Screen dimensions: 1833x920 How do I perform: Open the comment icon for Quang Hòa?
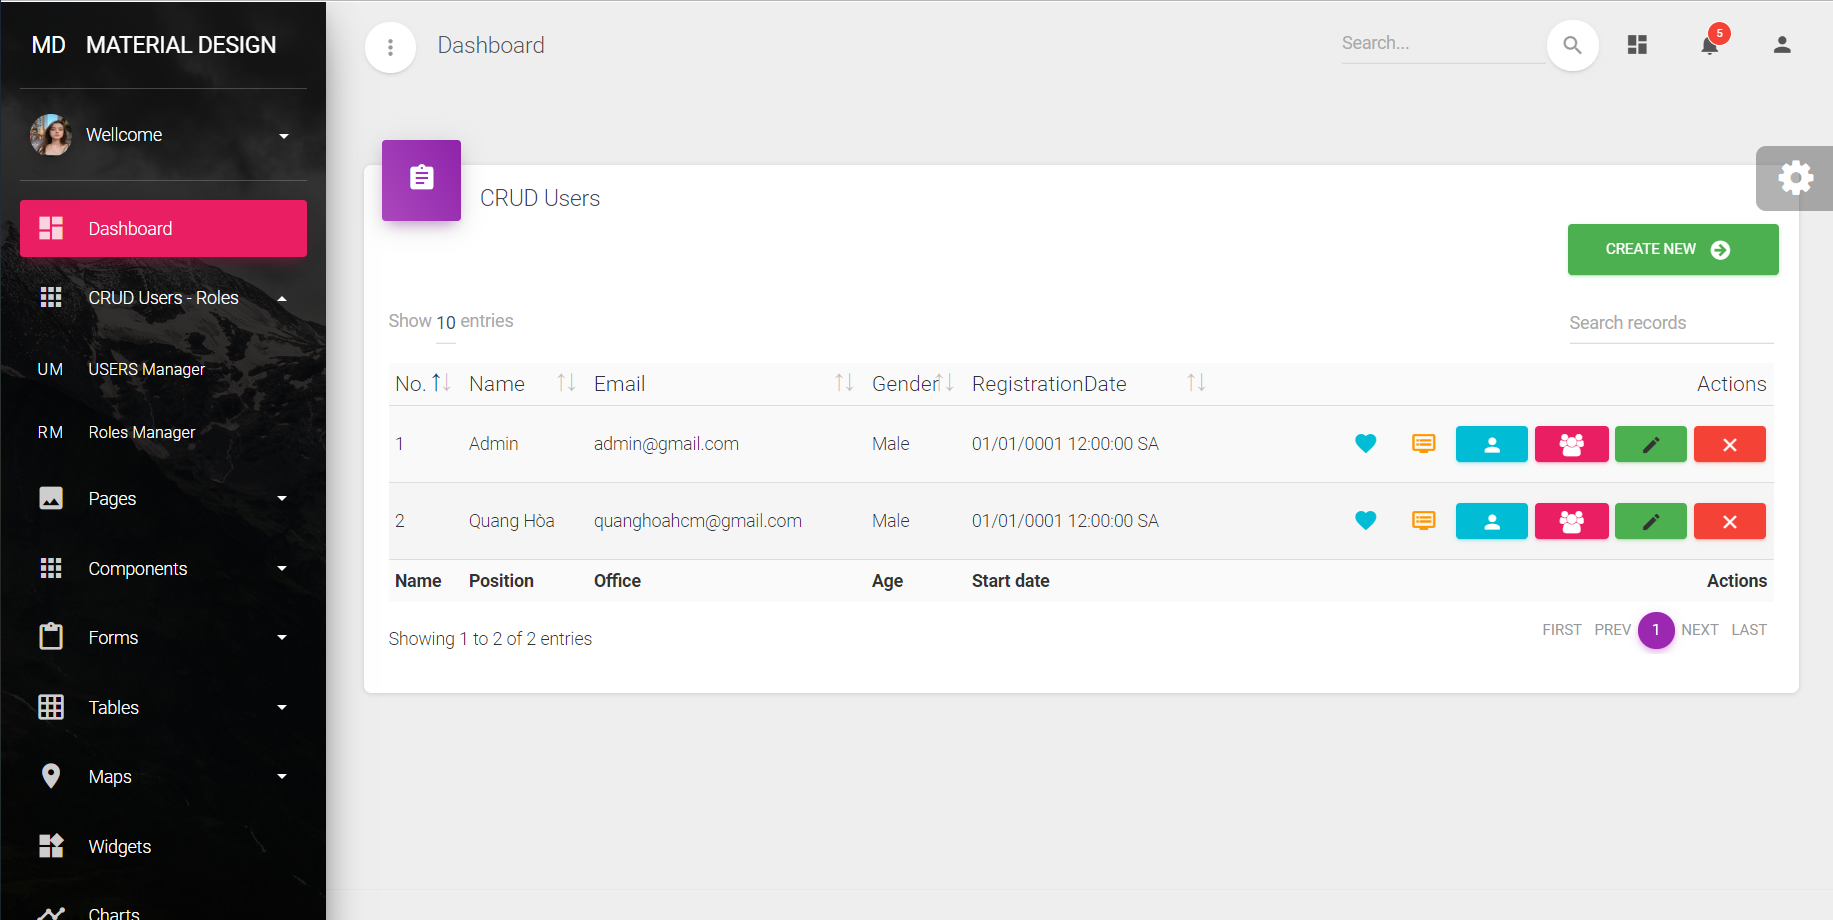click(x=1423, y=521)
